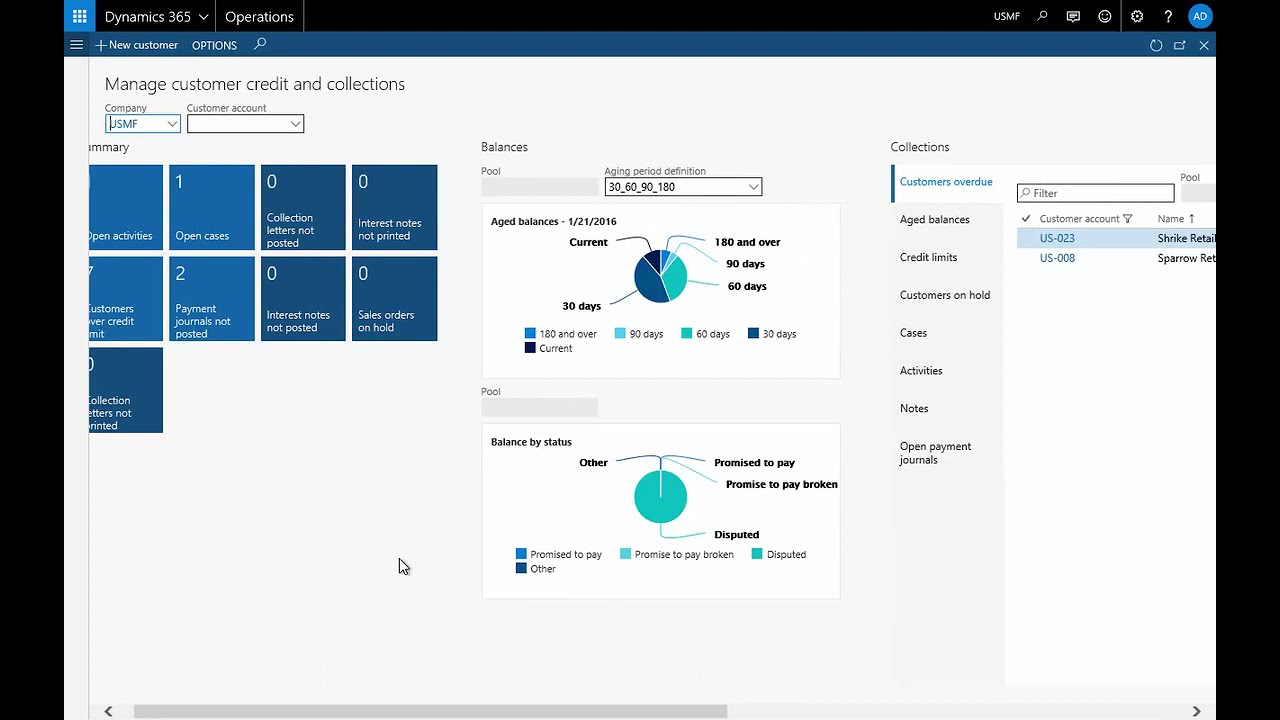
Task: Refresh the page with the refresh icon
Action: 1156,45
